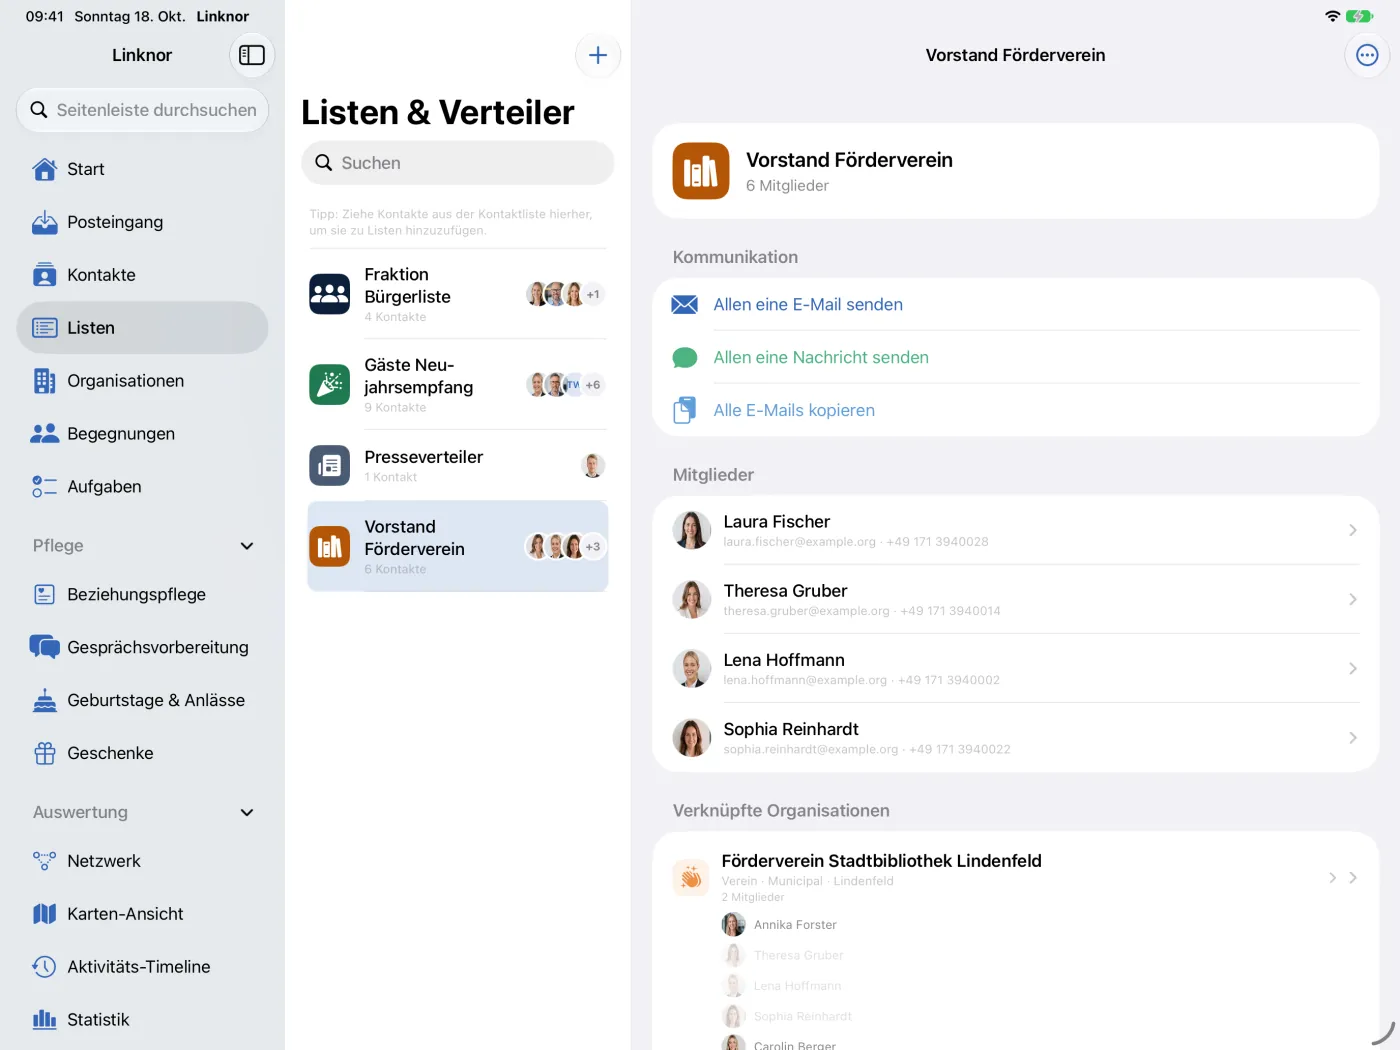
Task: Collapse the Pflege section chevron
Action: (x=247, y=546)
